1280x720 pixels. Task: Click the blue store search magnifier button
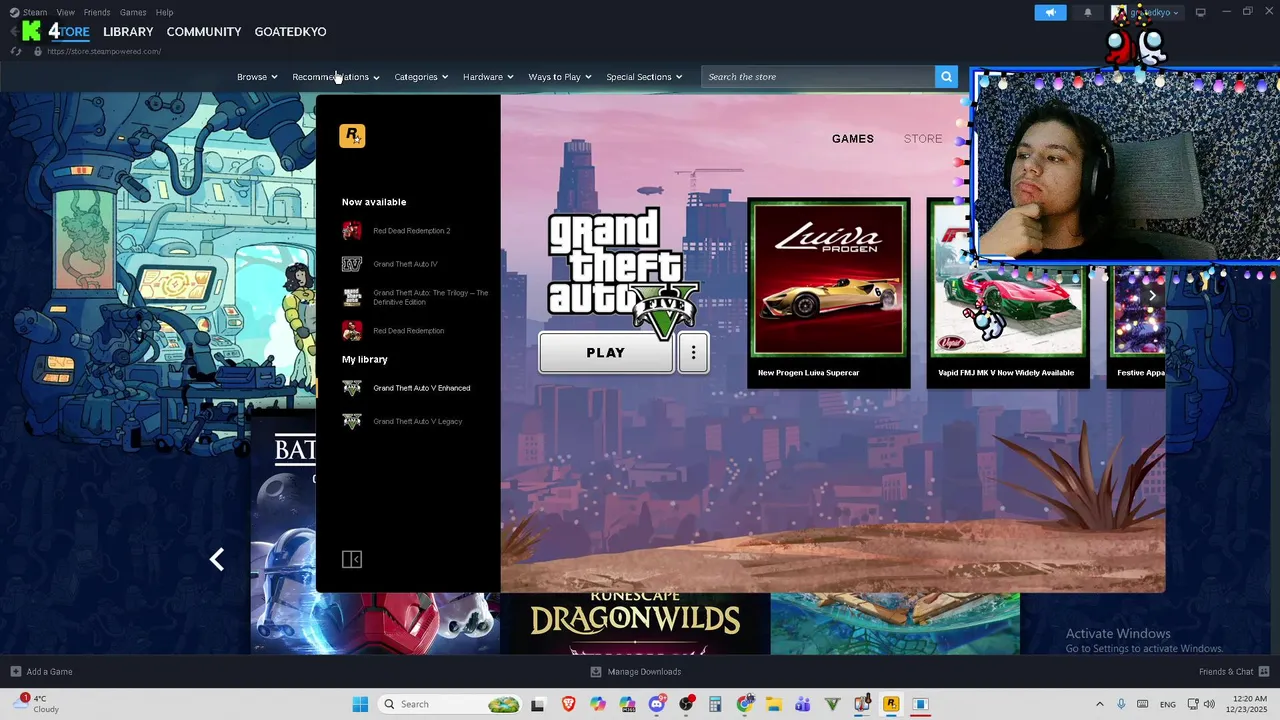point(946,77)
